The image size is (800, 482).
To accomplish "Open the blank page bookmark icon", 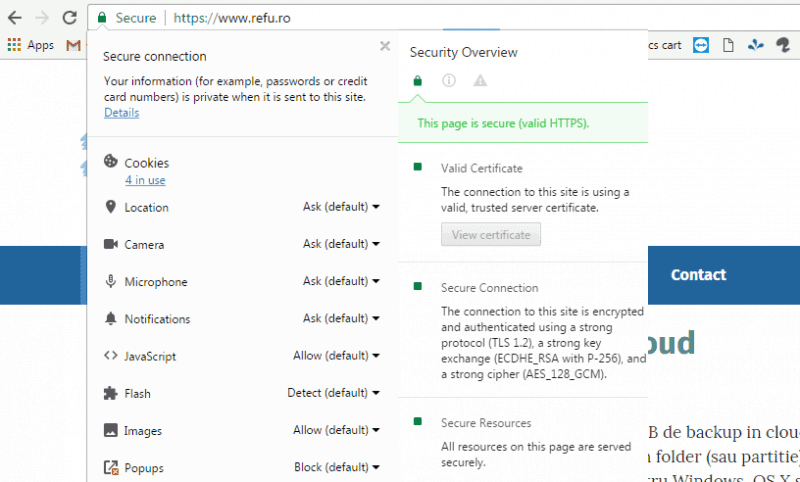I will coord(728,45).
